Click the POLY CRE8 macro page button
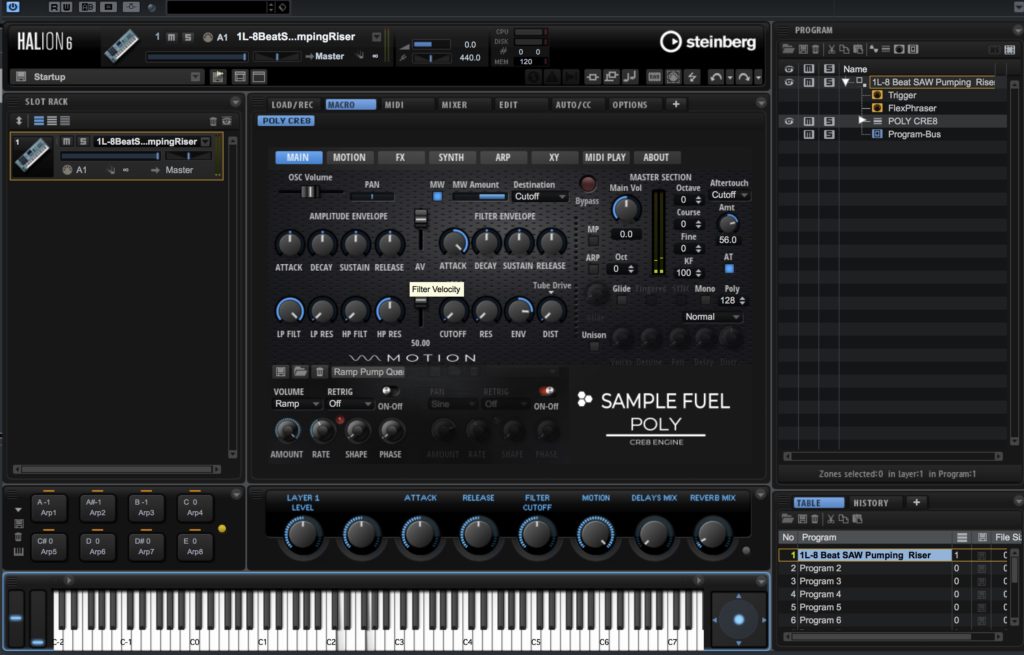 click(x=287, y=121)
